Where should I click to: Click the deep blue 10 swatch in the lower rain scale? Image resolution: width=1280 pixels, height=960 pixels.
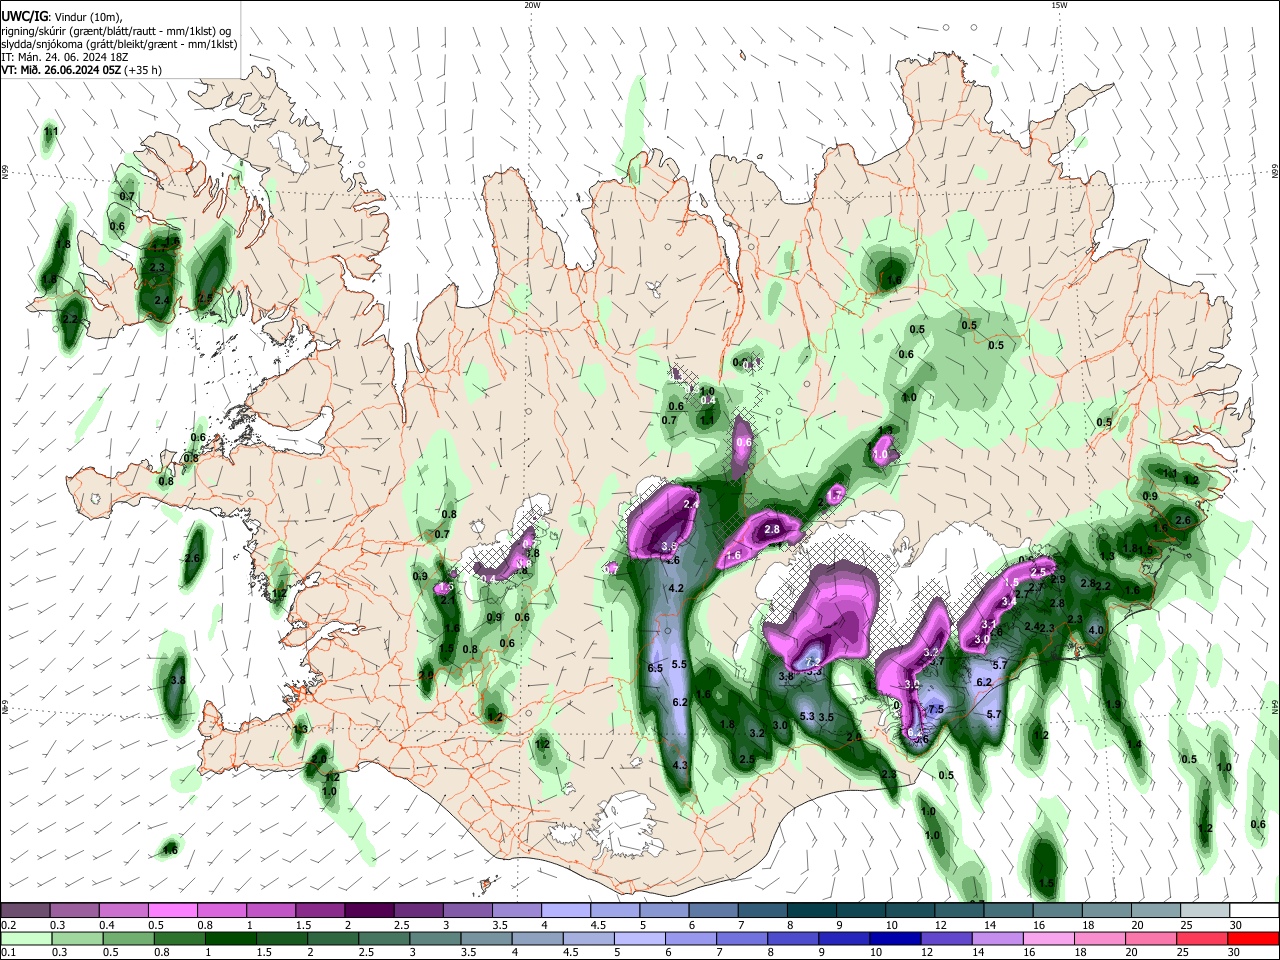(894, 938)
